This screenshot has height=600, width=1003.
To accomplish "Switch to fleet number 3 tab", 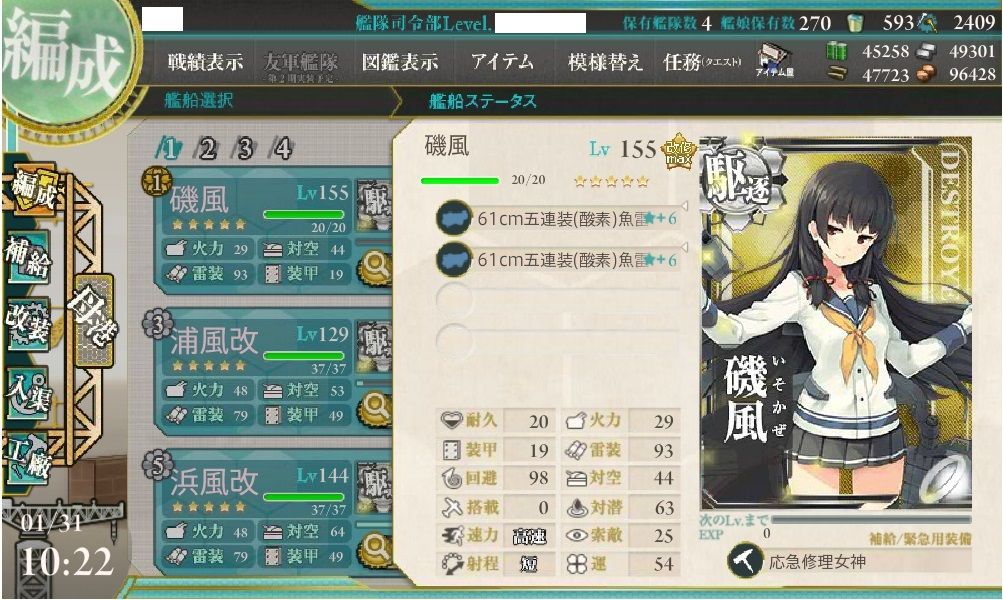I will (244, 148).
